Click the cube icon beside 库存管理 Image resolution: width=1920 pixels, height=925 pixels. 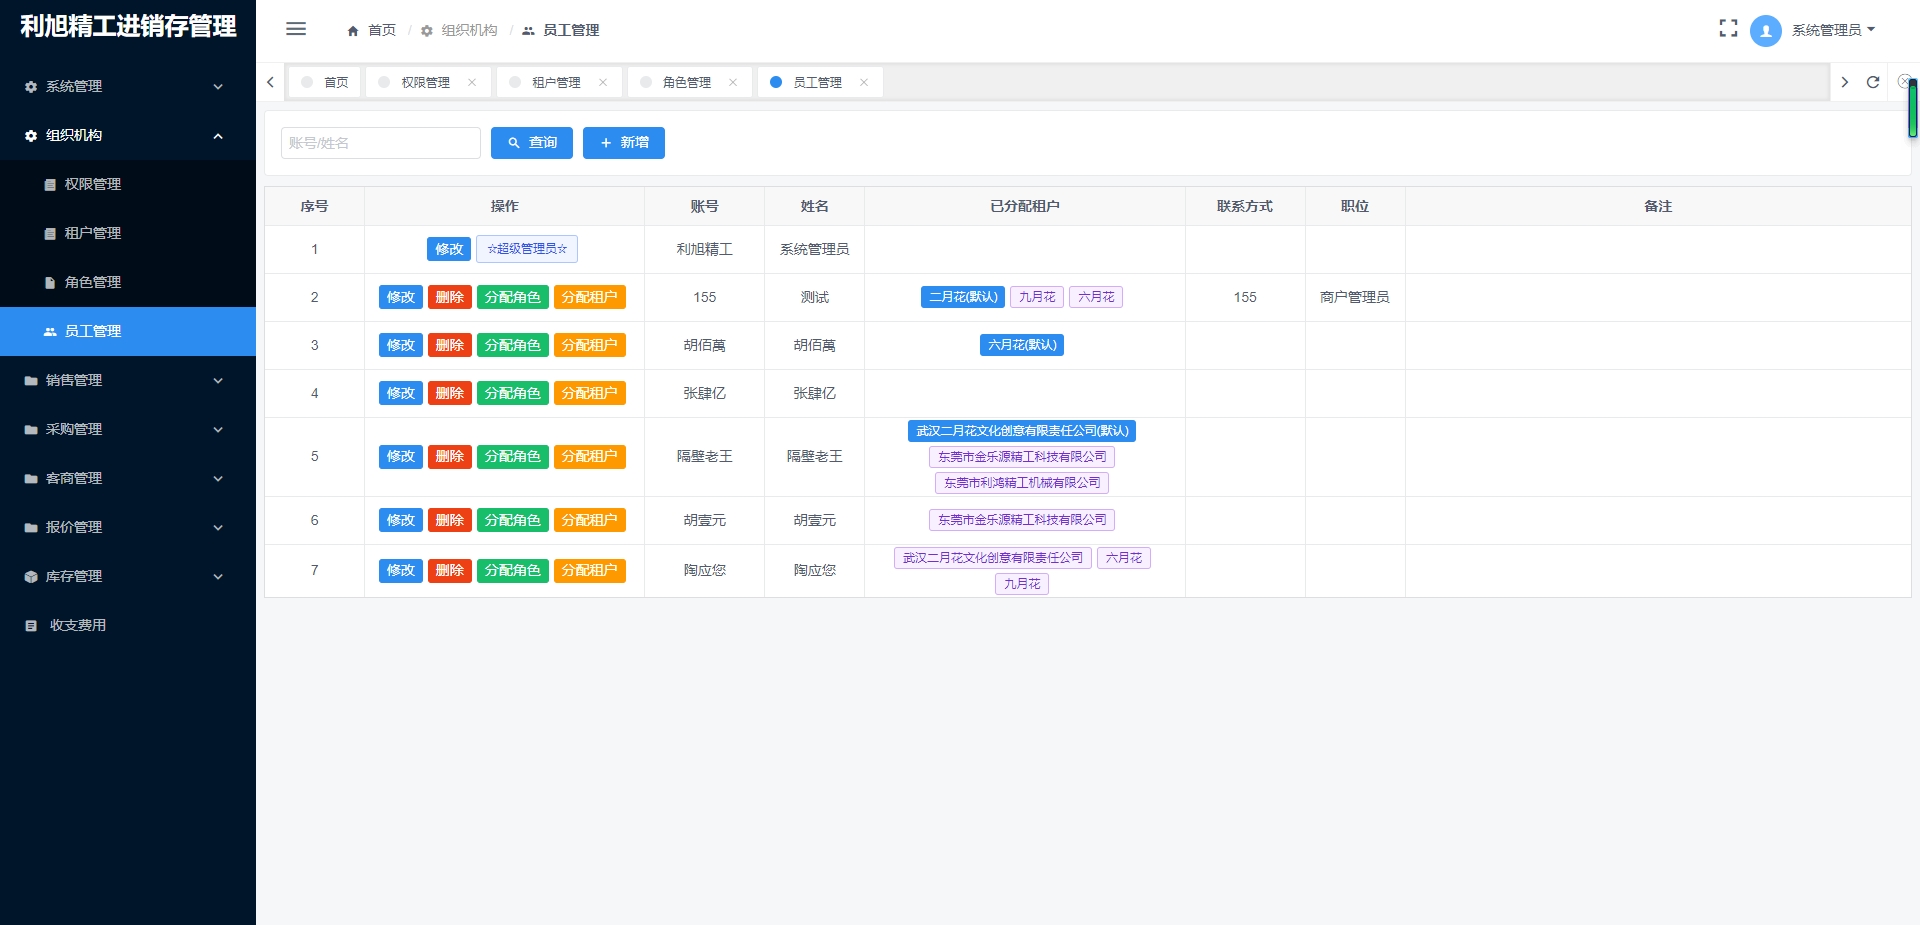(x=31, y=577)
